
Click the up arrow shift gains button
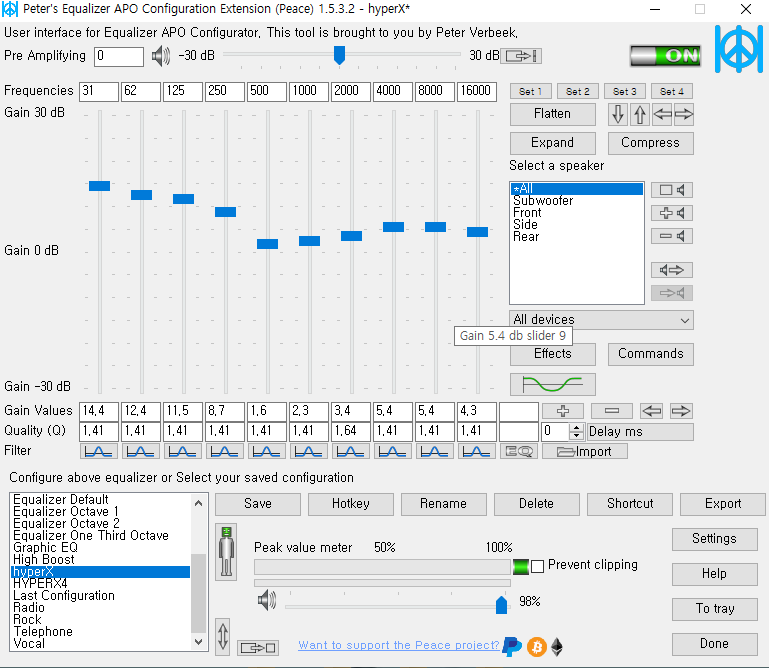tap(640, 114)
